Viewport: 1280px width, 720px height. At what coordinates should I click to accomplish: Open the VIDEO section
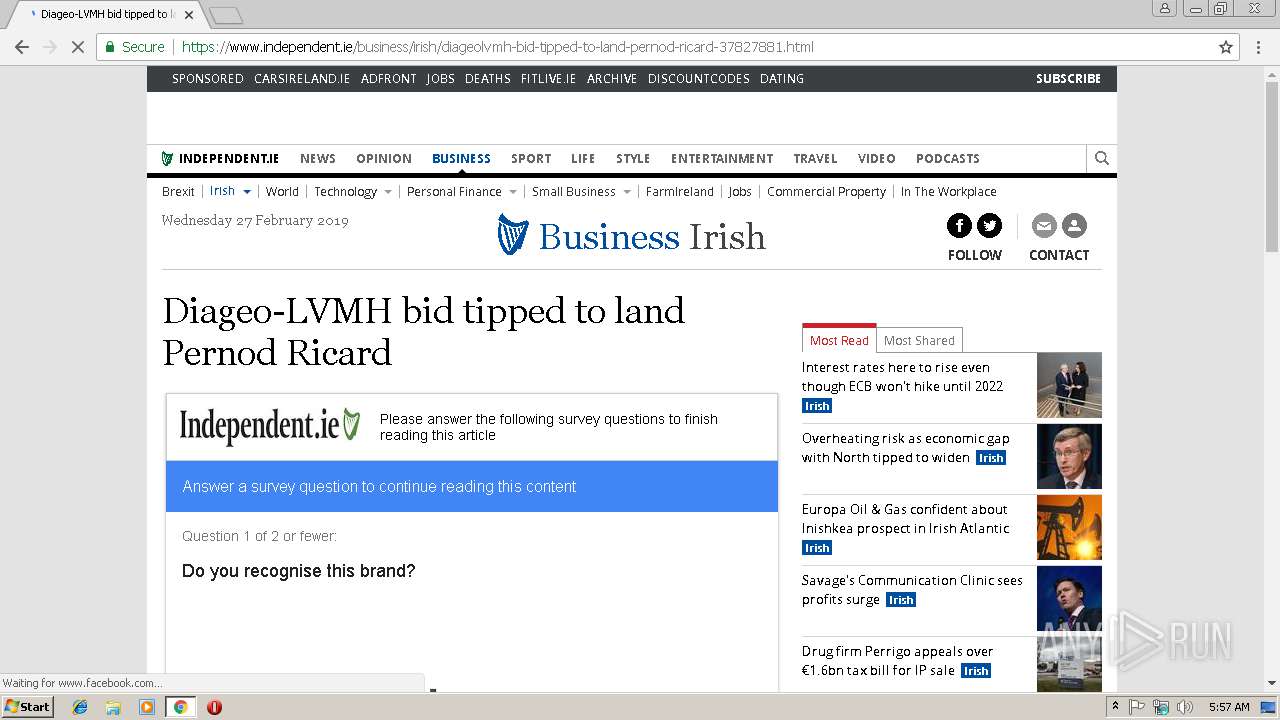(x=877, y=158)
